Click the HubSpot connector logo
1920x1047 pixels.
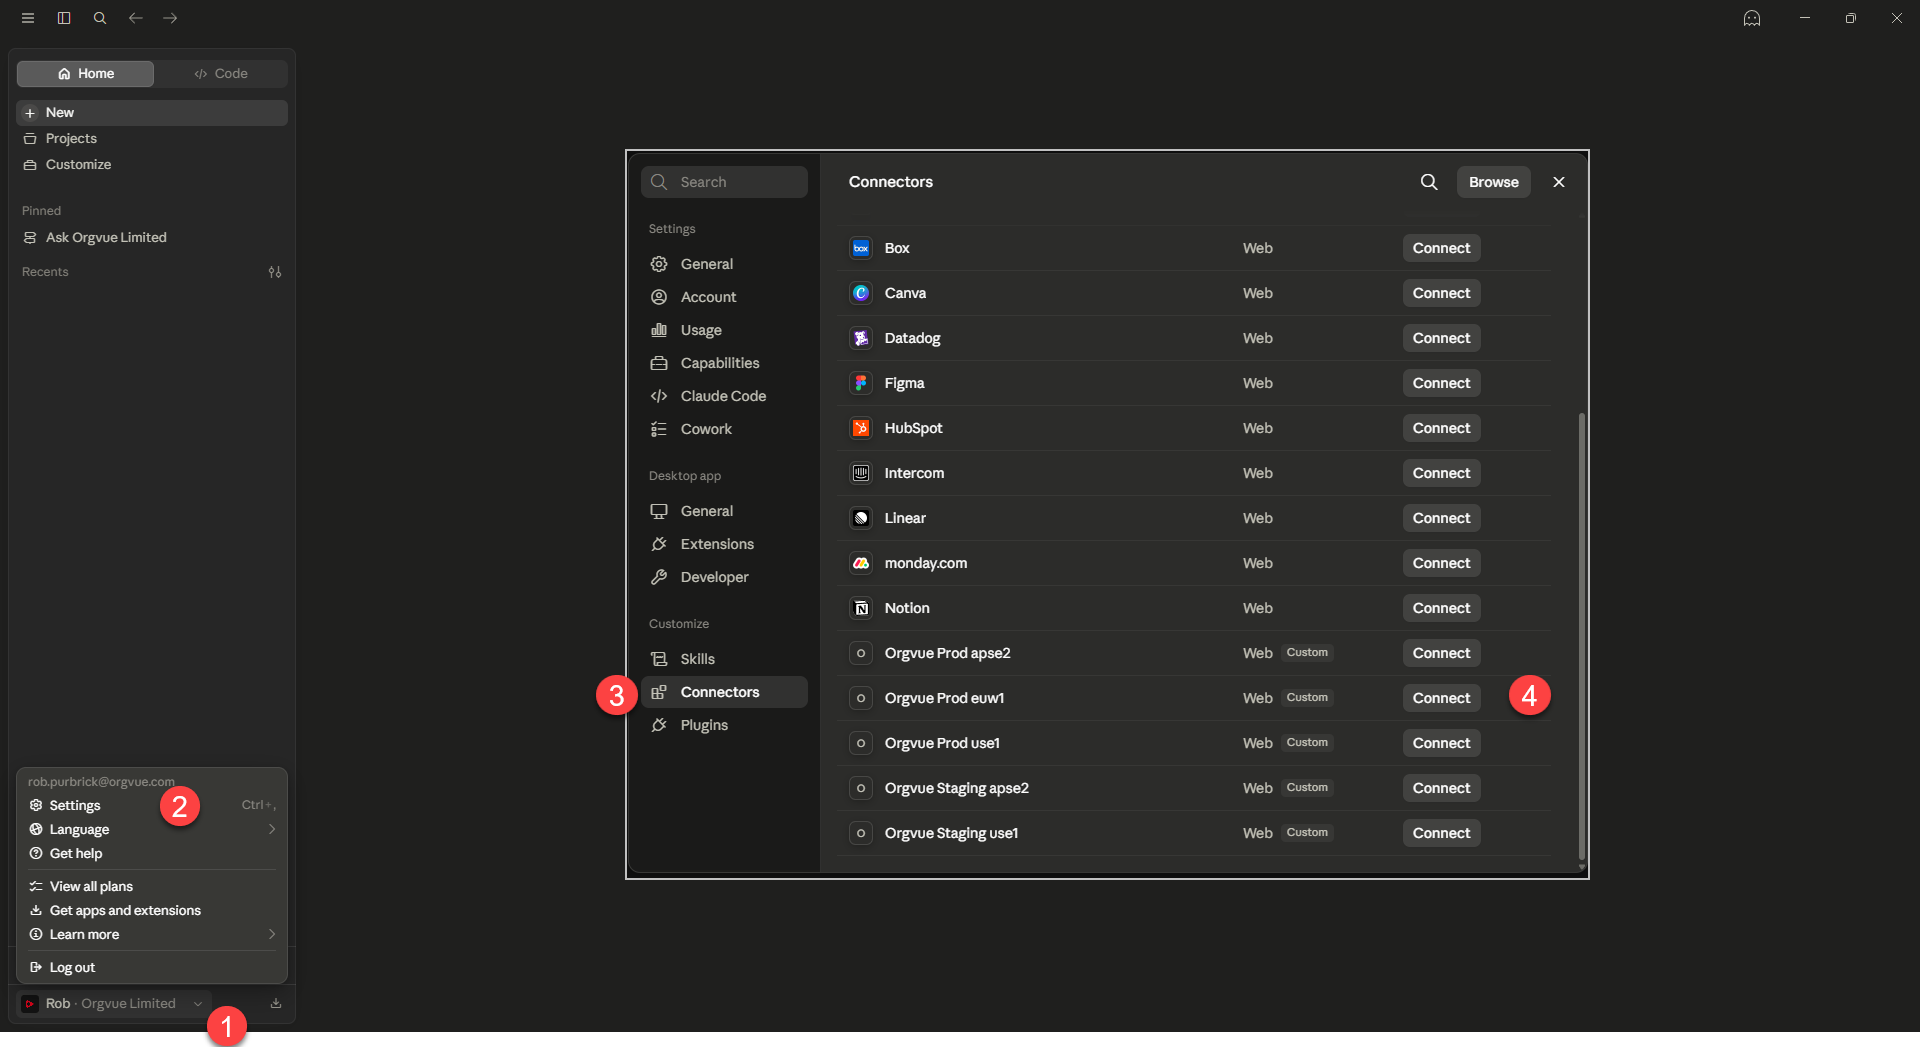tap(861, 428)
